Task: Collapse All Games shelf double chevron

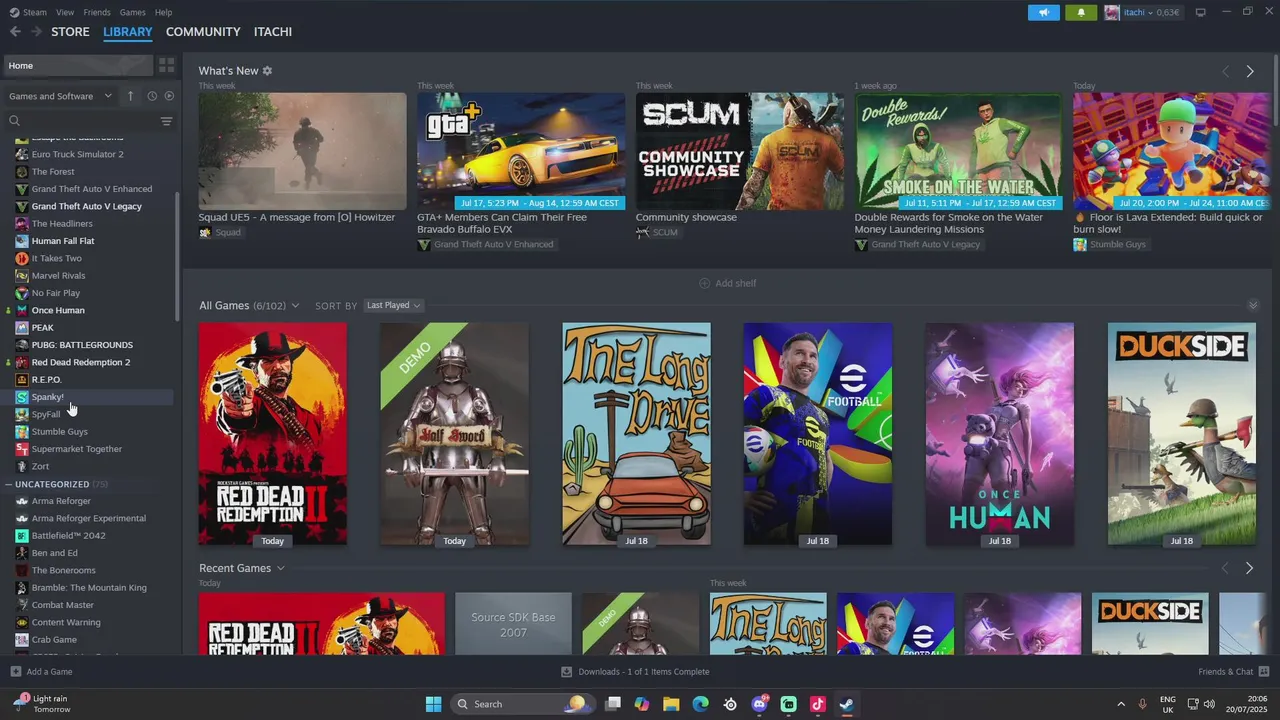Action: point(1253,305)
